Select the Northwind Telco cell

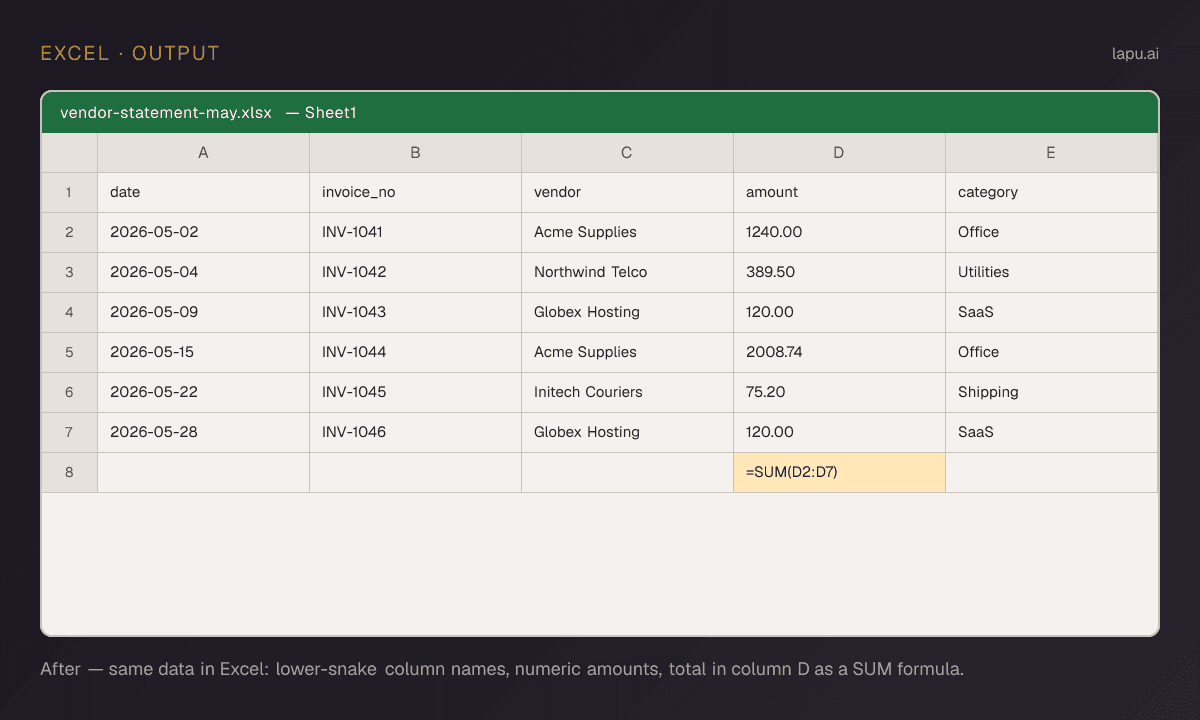pyautogui.click(x=628, y=273)
